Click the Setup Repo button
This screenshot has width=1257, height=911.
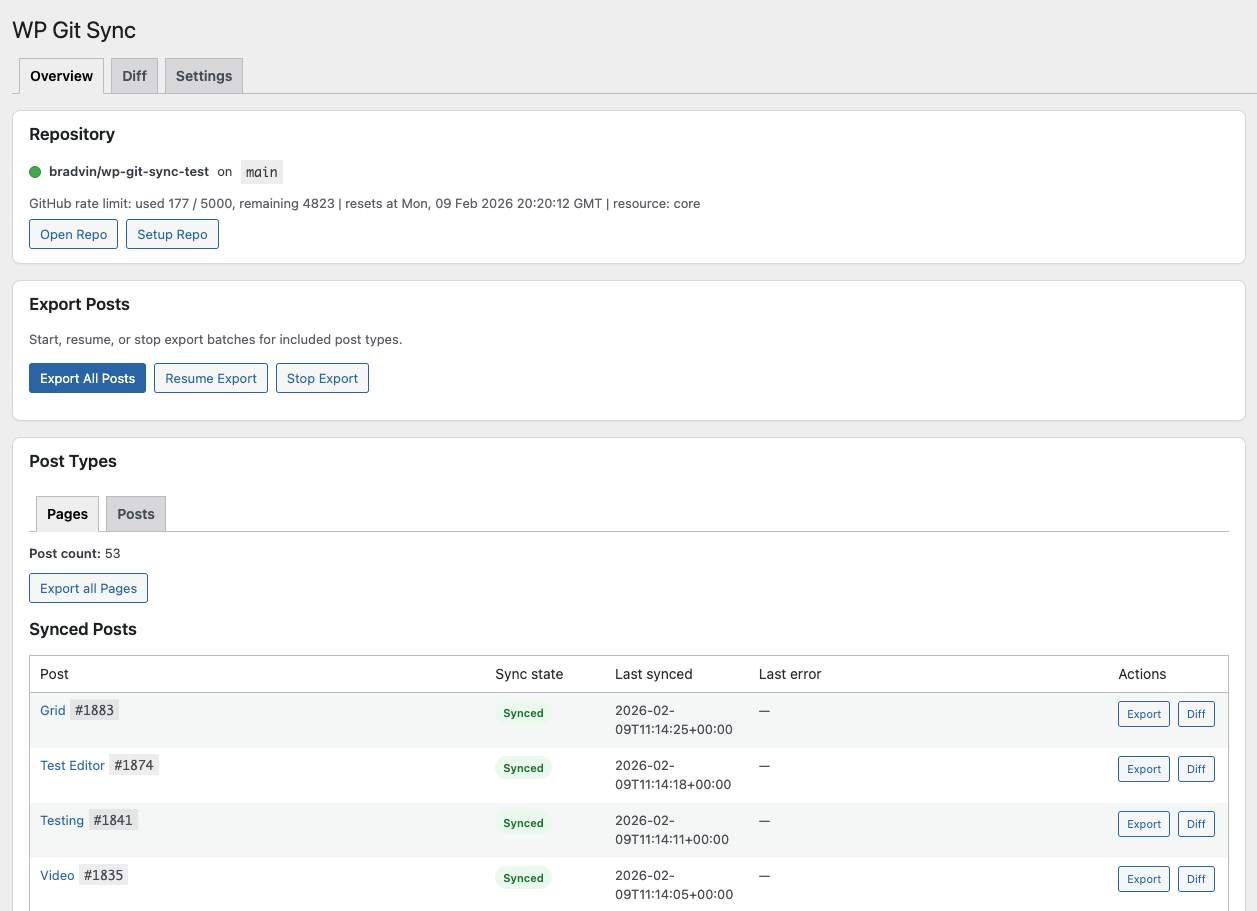(172, 234)
